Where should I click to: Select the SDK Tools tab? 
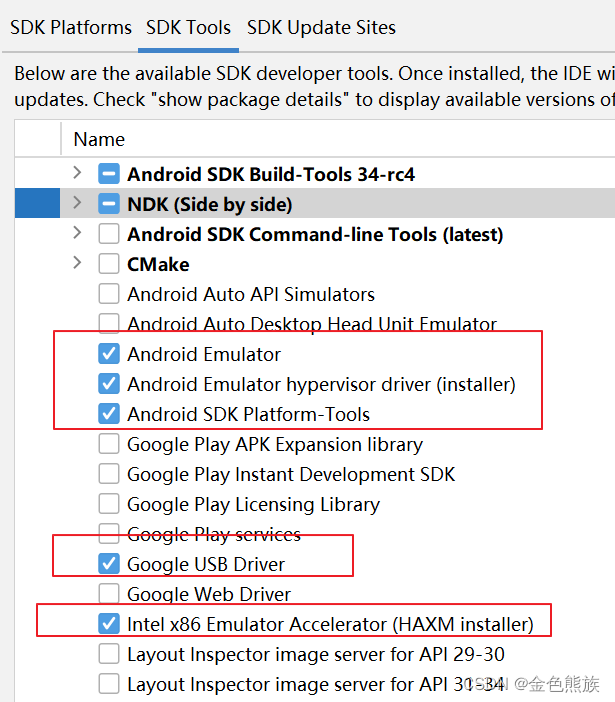pos(188,28)
